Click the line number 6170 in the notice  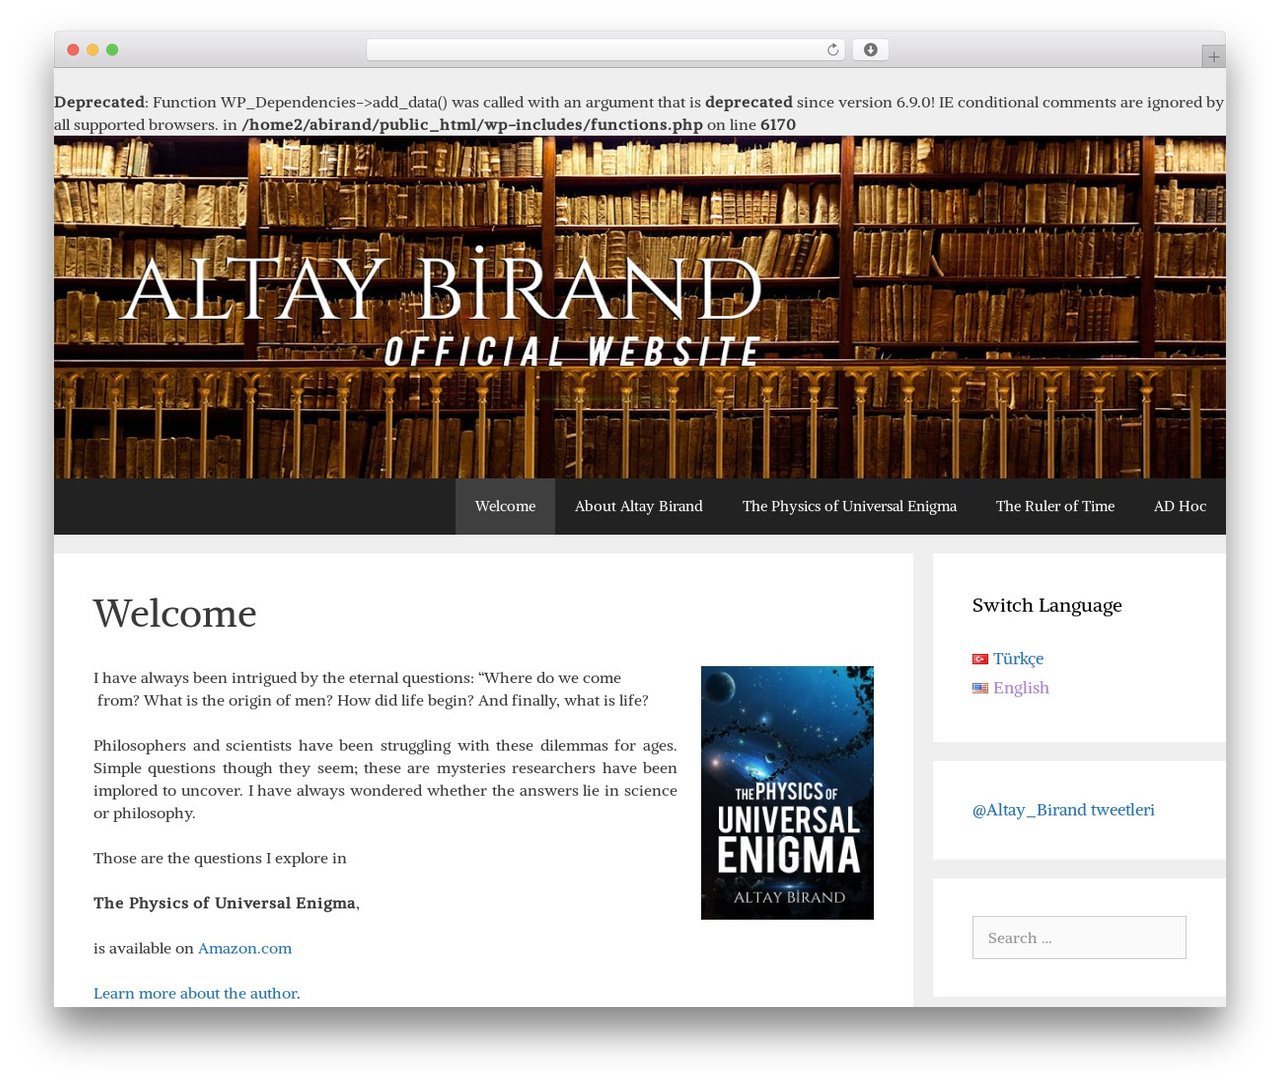(778, 125)
